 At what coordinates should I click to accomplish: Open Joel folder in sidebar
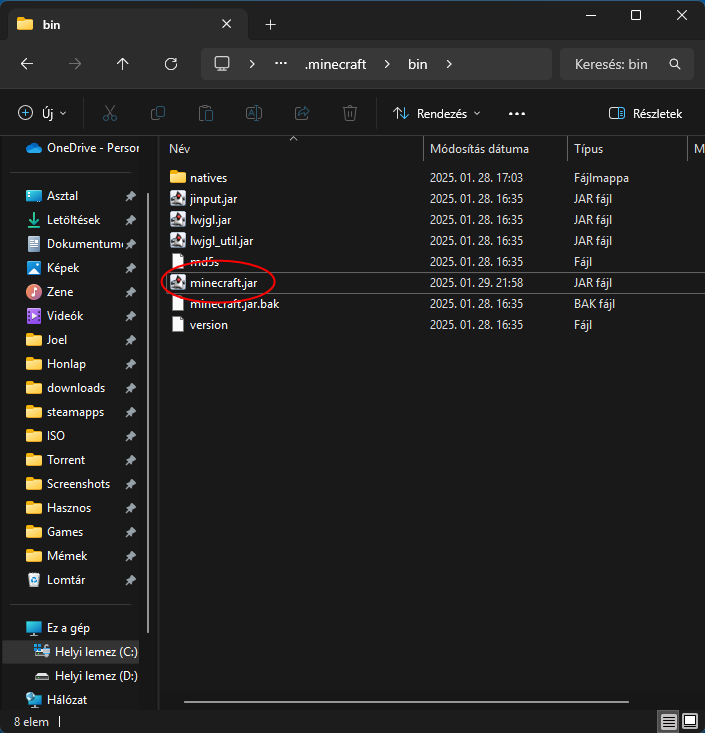[x=46, y=340]
